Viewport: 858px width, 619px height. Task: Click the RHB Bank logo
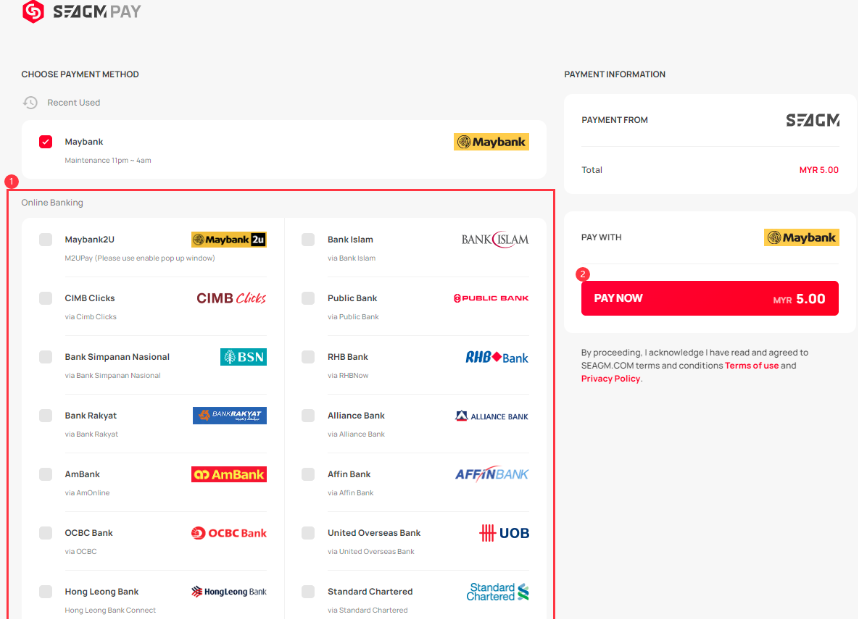[497, 357]
